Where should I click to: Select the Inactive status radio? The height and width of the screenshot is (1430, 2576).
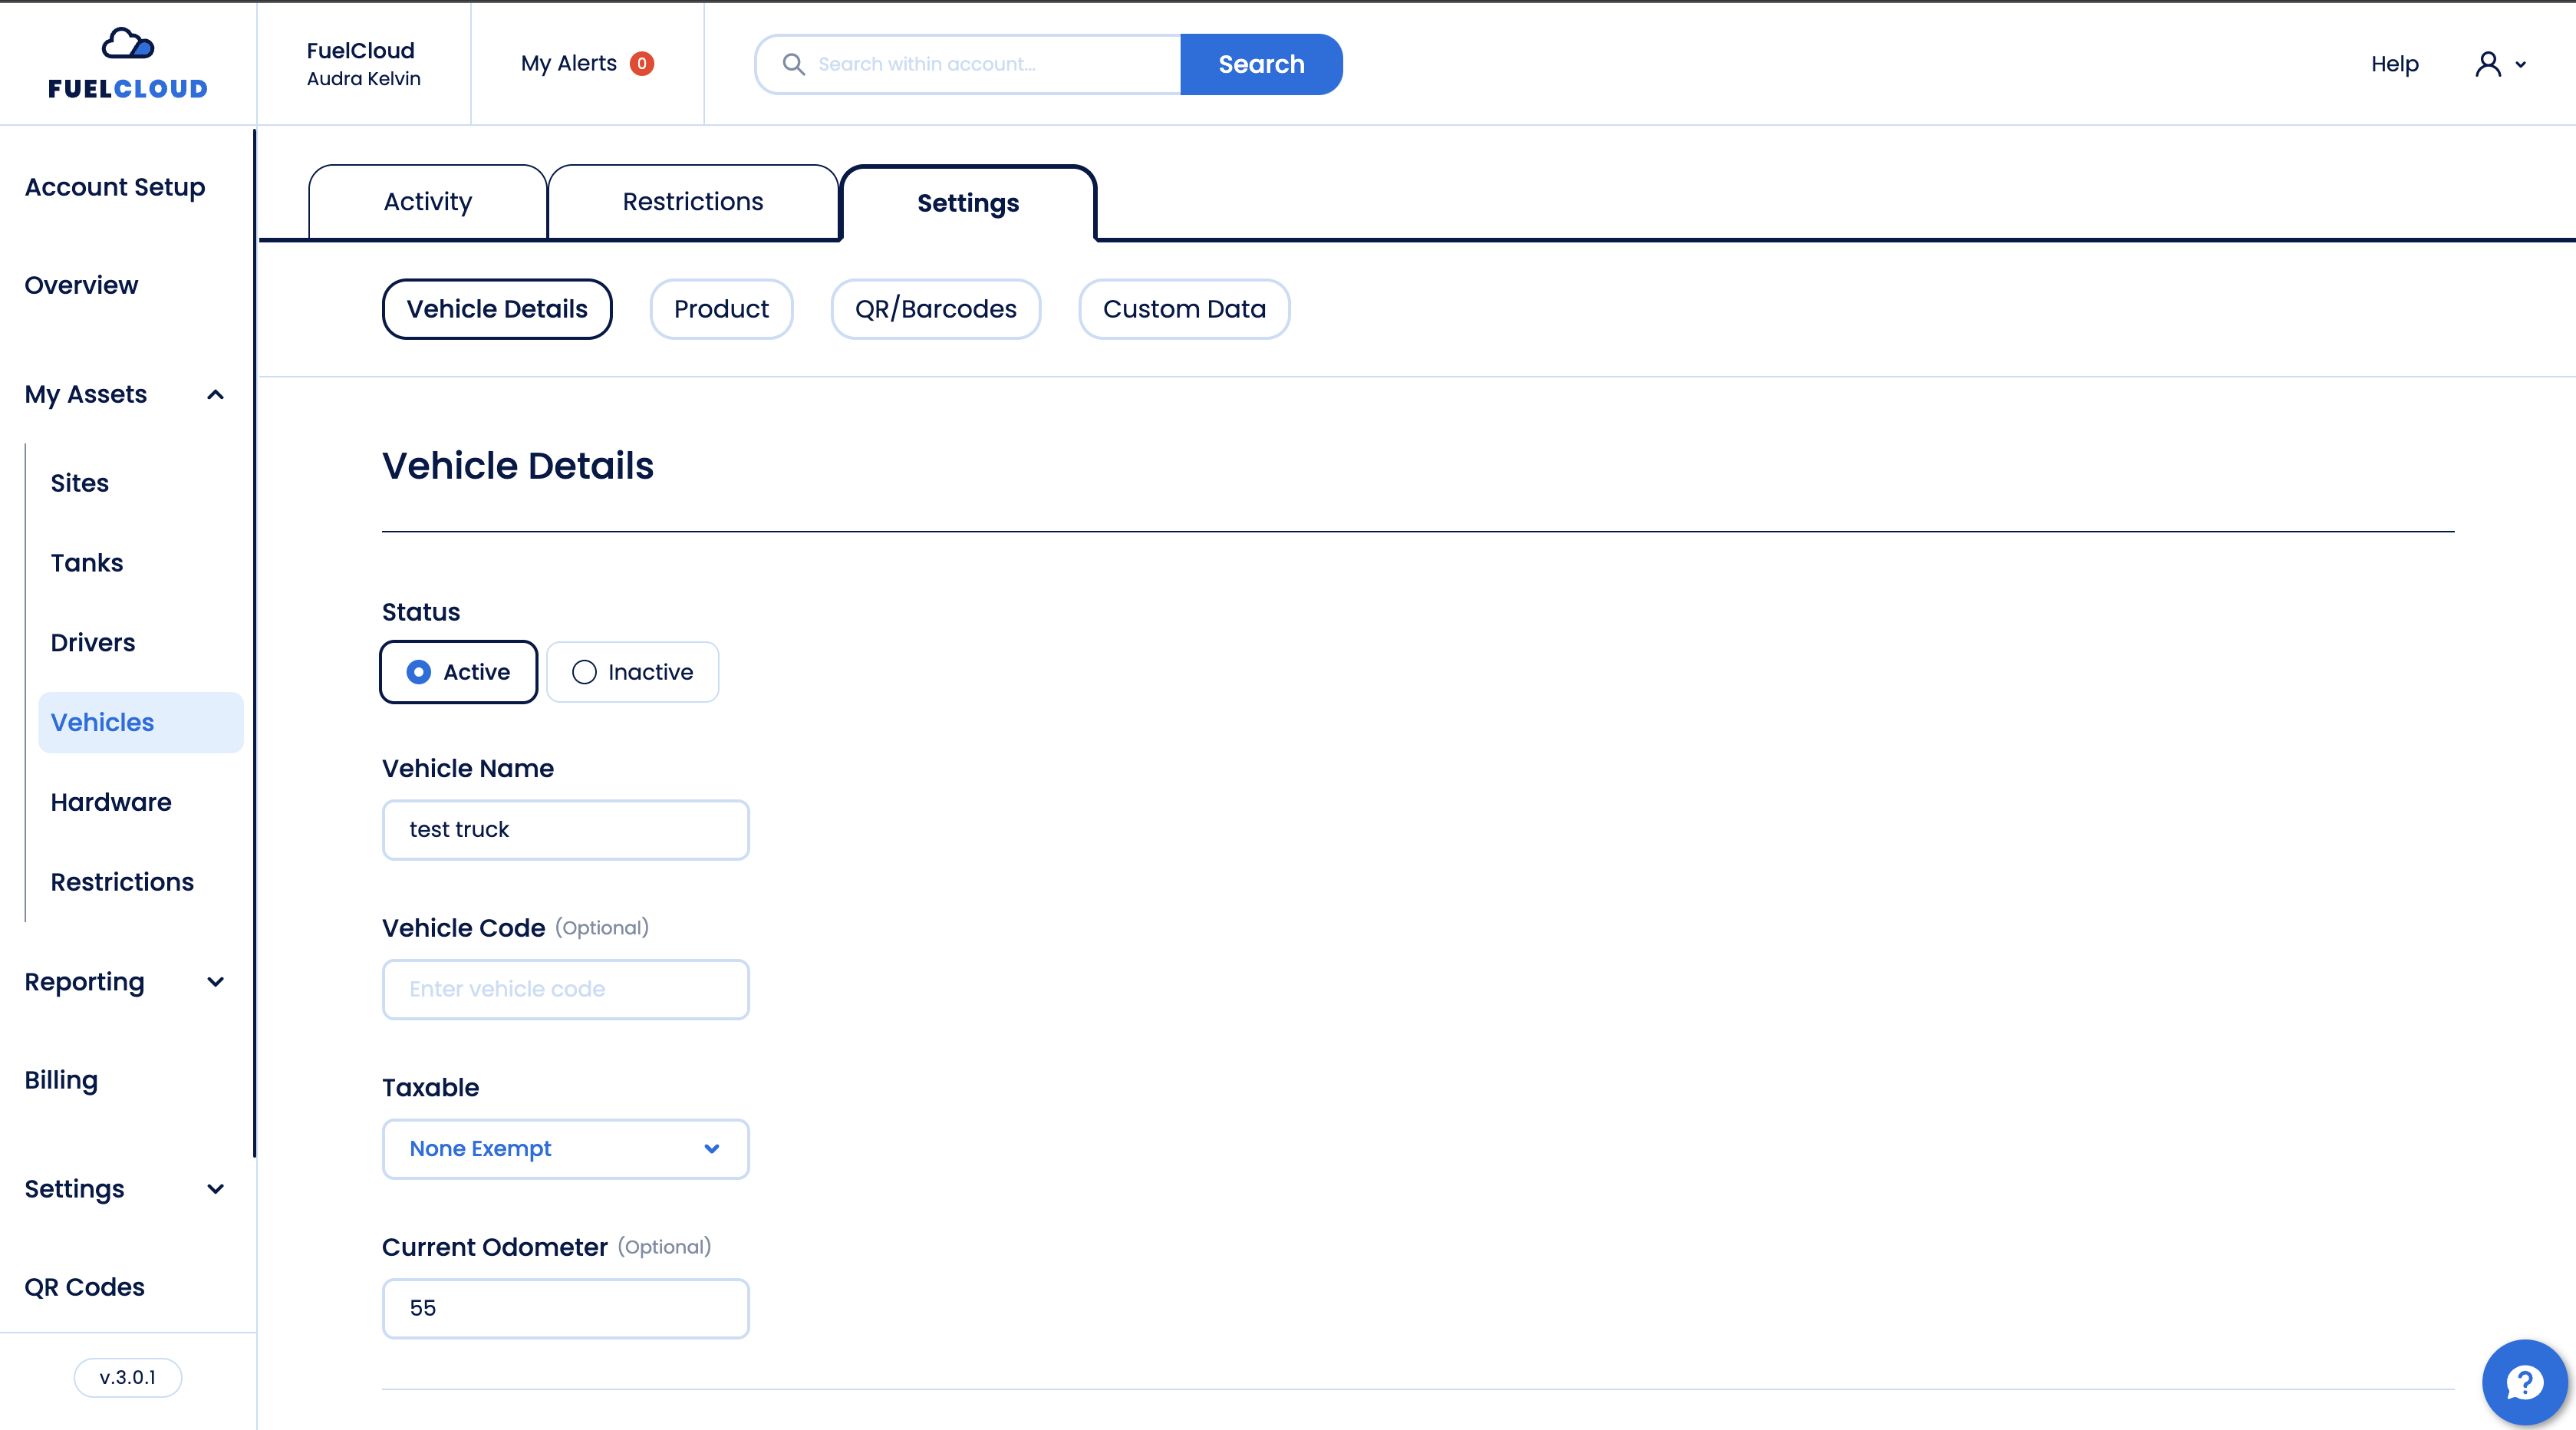click(x=632, y=672)
